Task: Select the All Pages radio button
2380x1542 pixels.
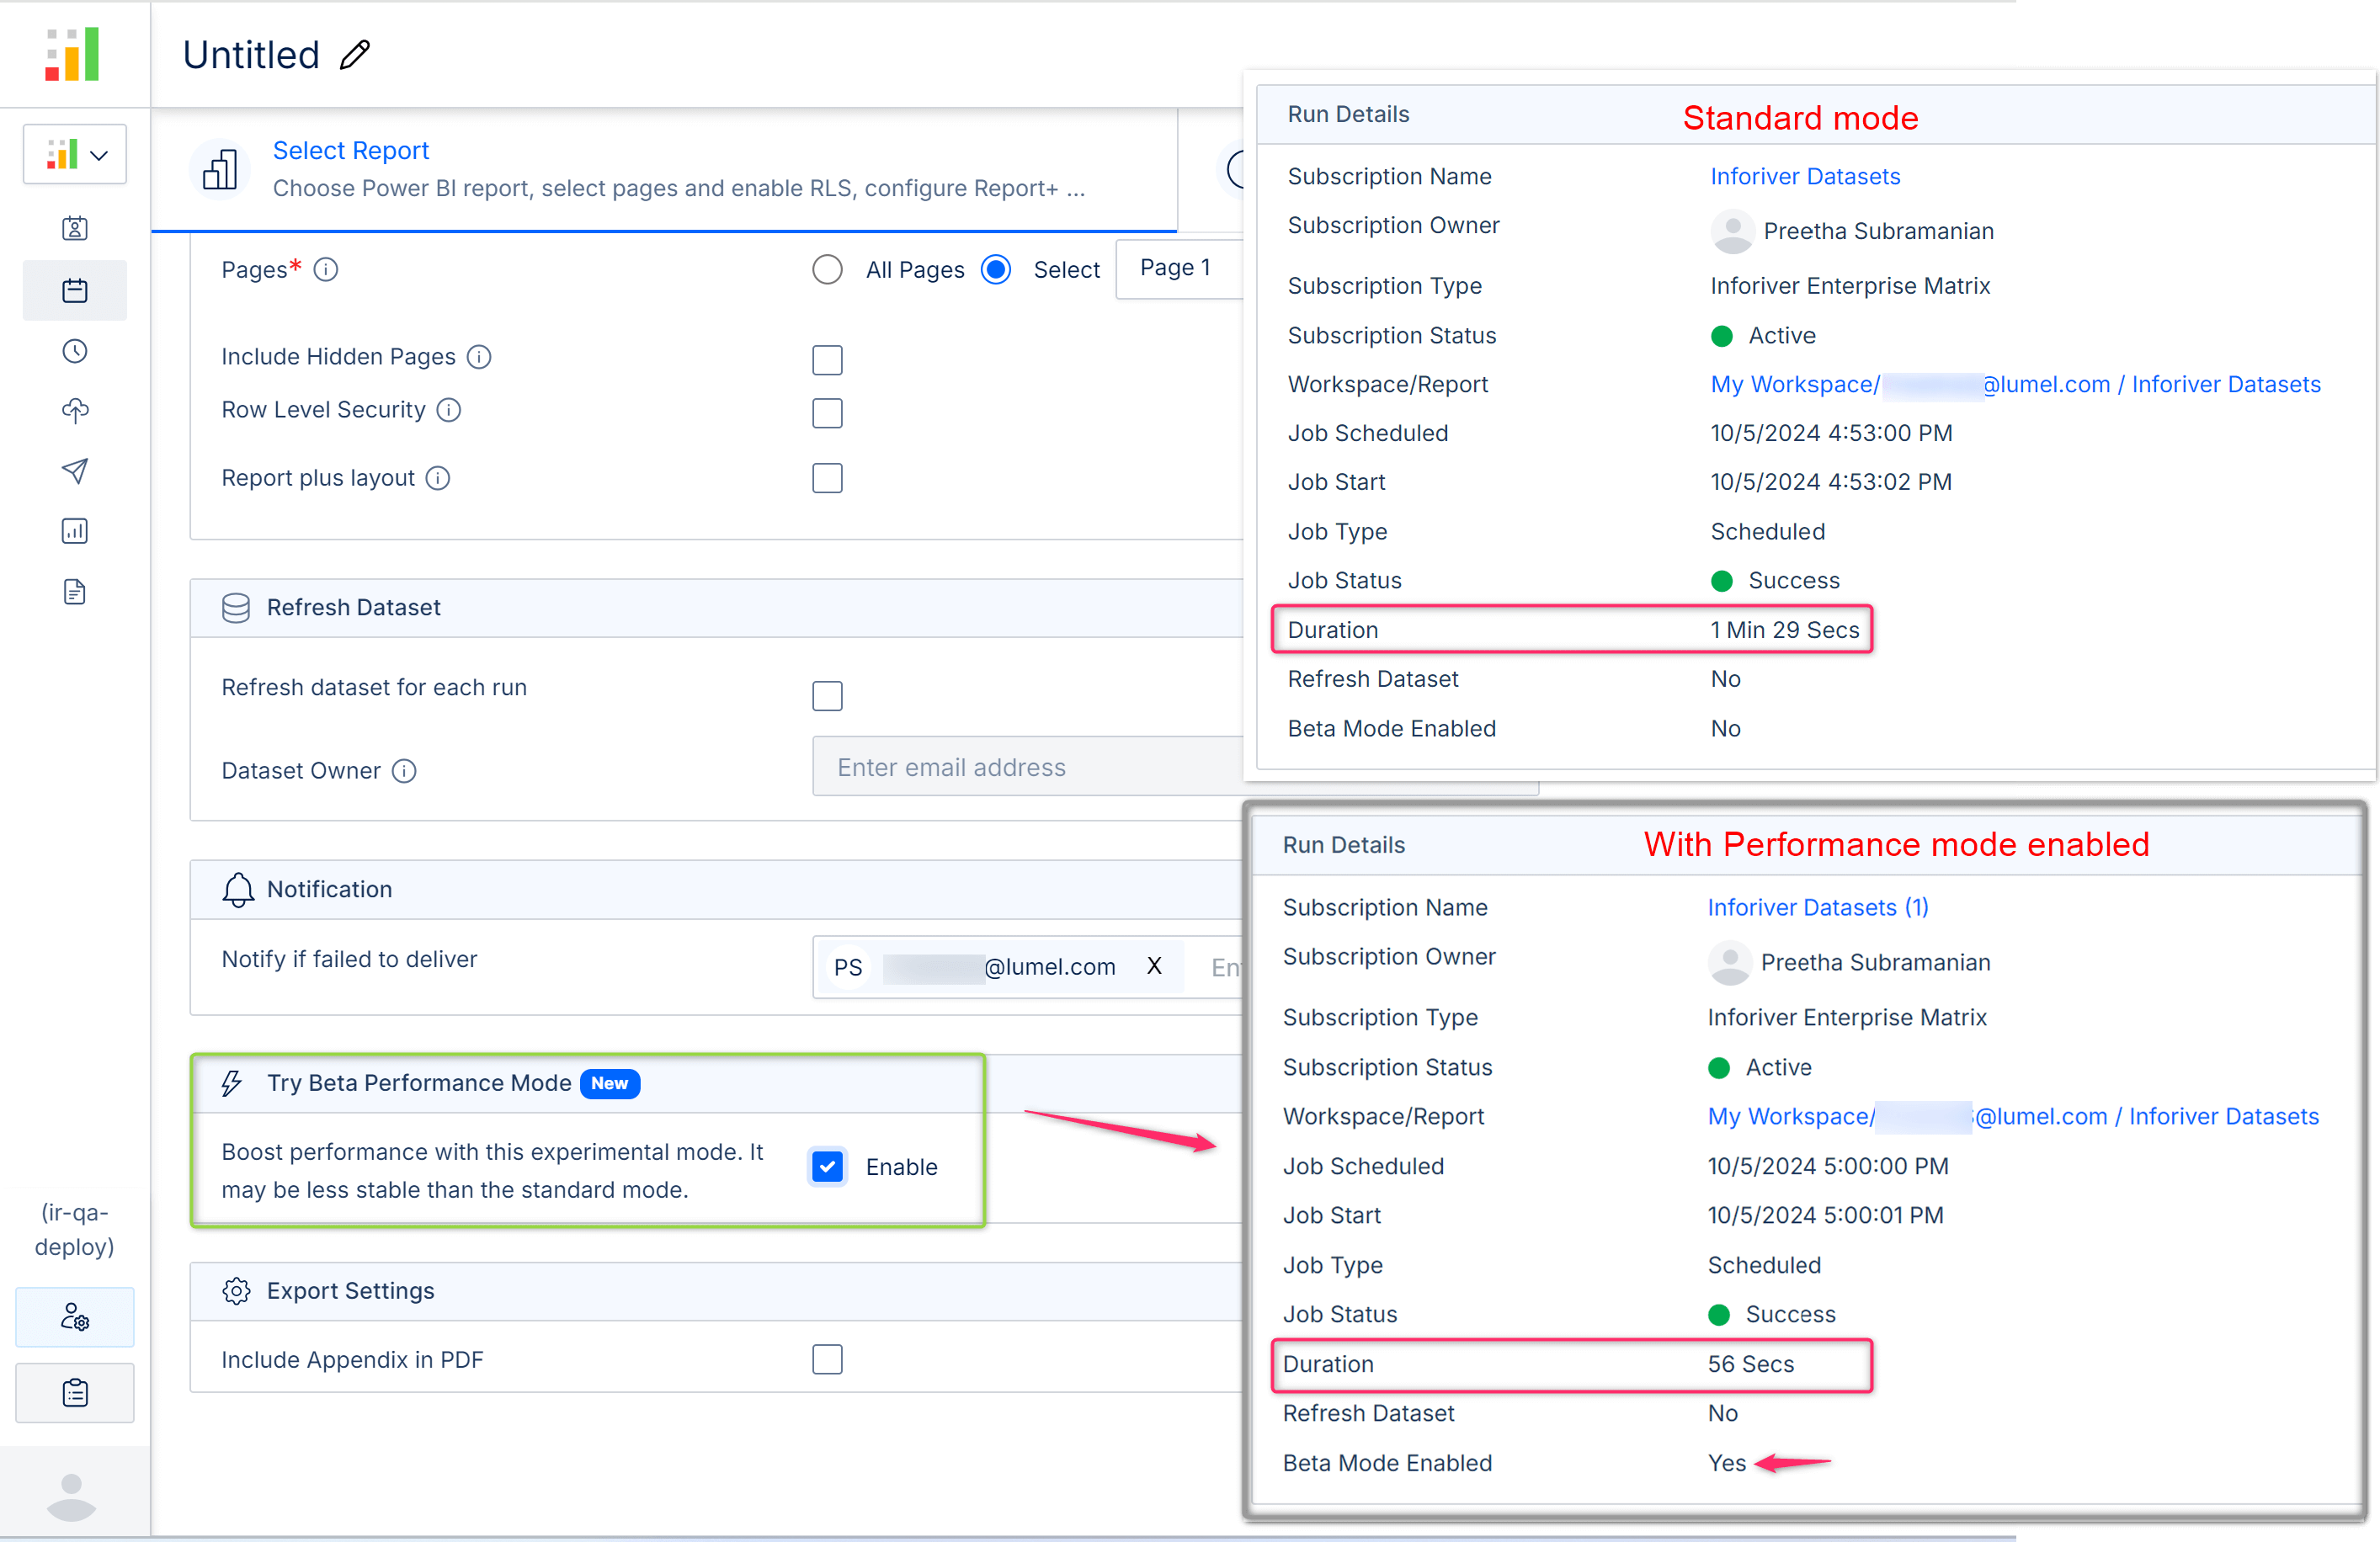Action: tap(829, 269)
